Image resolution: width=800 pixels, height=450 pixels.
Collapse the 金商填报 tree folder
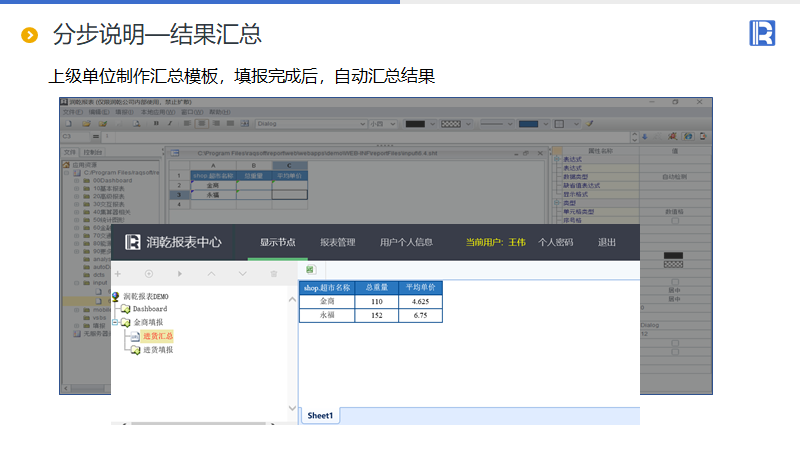pos(117,322)
